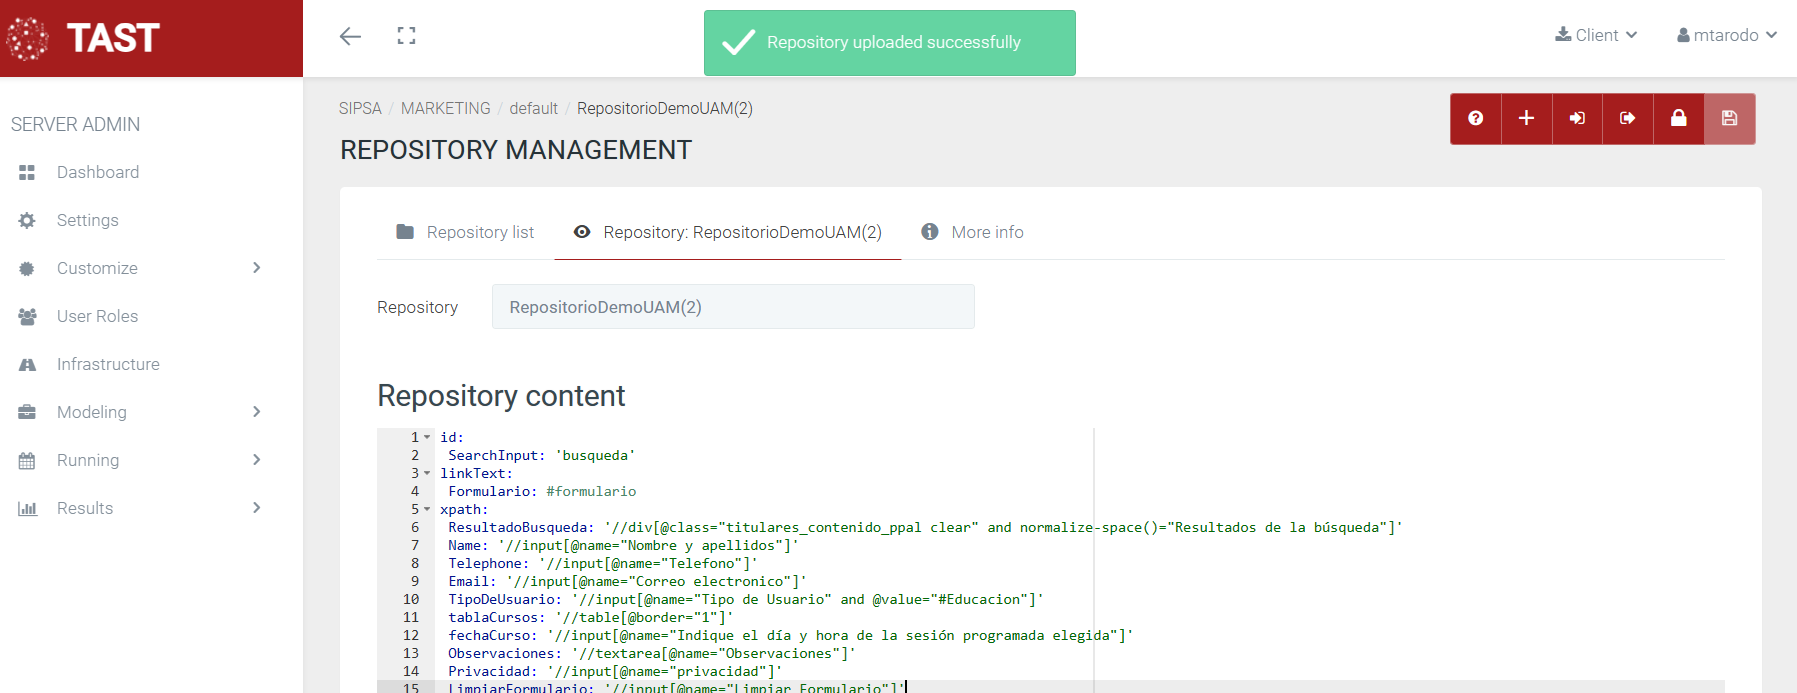
Task: Click the Repository name input field
Action: [732, 307]
